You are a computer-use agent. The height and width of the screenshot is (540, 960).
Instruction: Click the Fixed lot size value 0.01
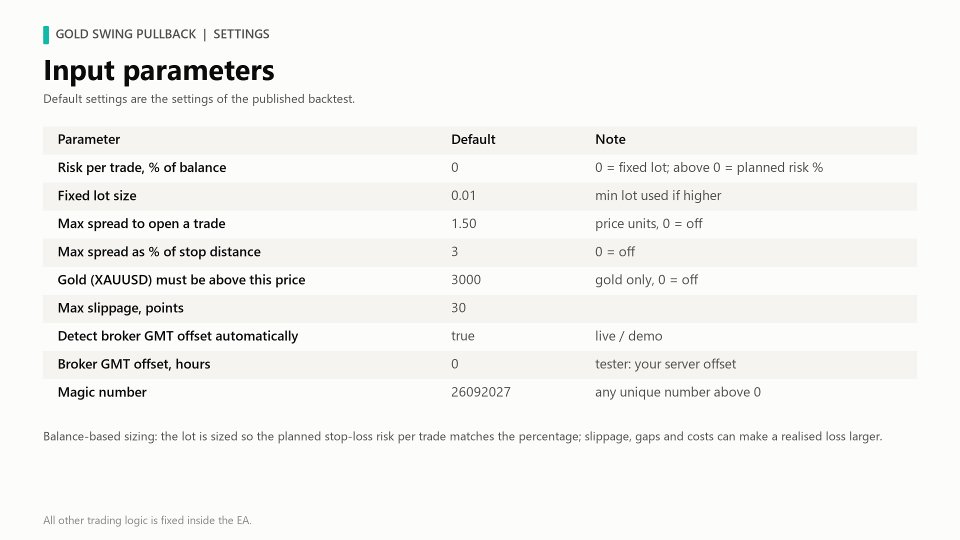[x=463, y=196]
